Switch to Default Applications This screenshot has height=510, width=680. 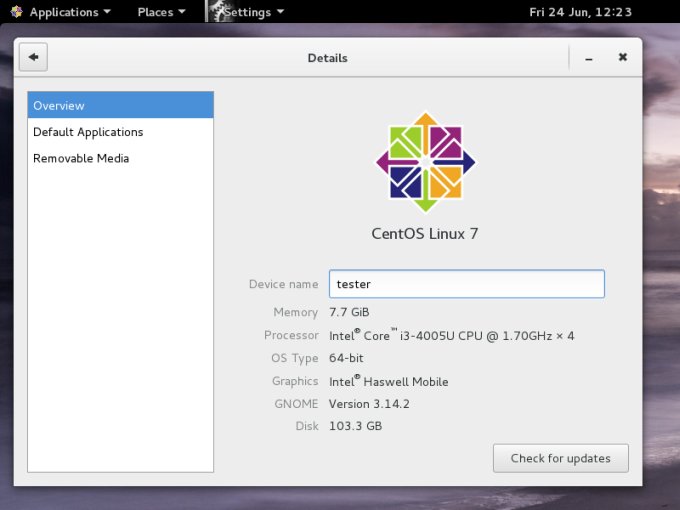(121, 132)
